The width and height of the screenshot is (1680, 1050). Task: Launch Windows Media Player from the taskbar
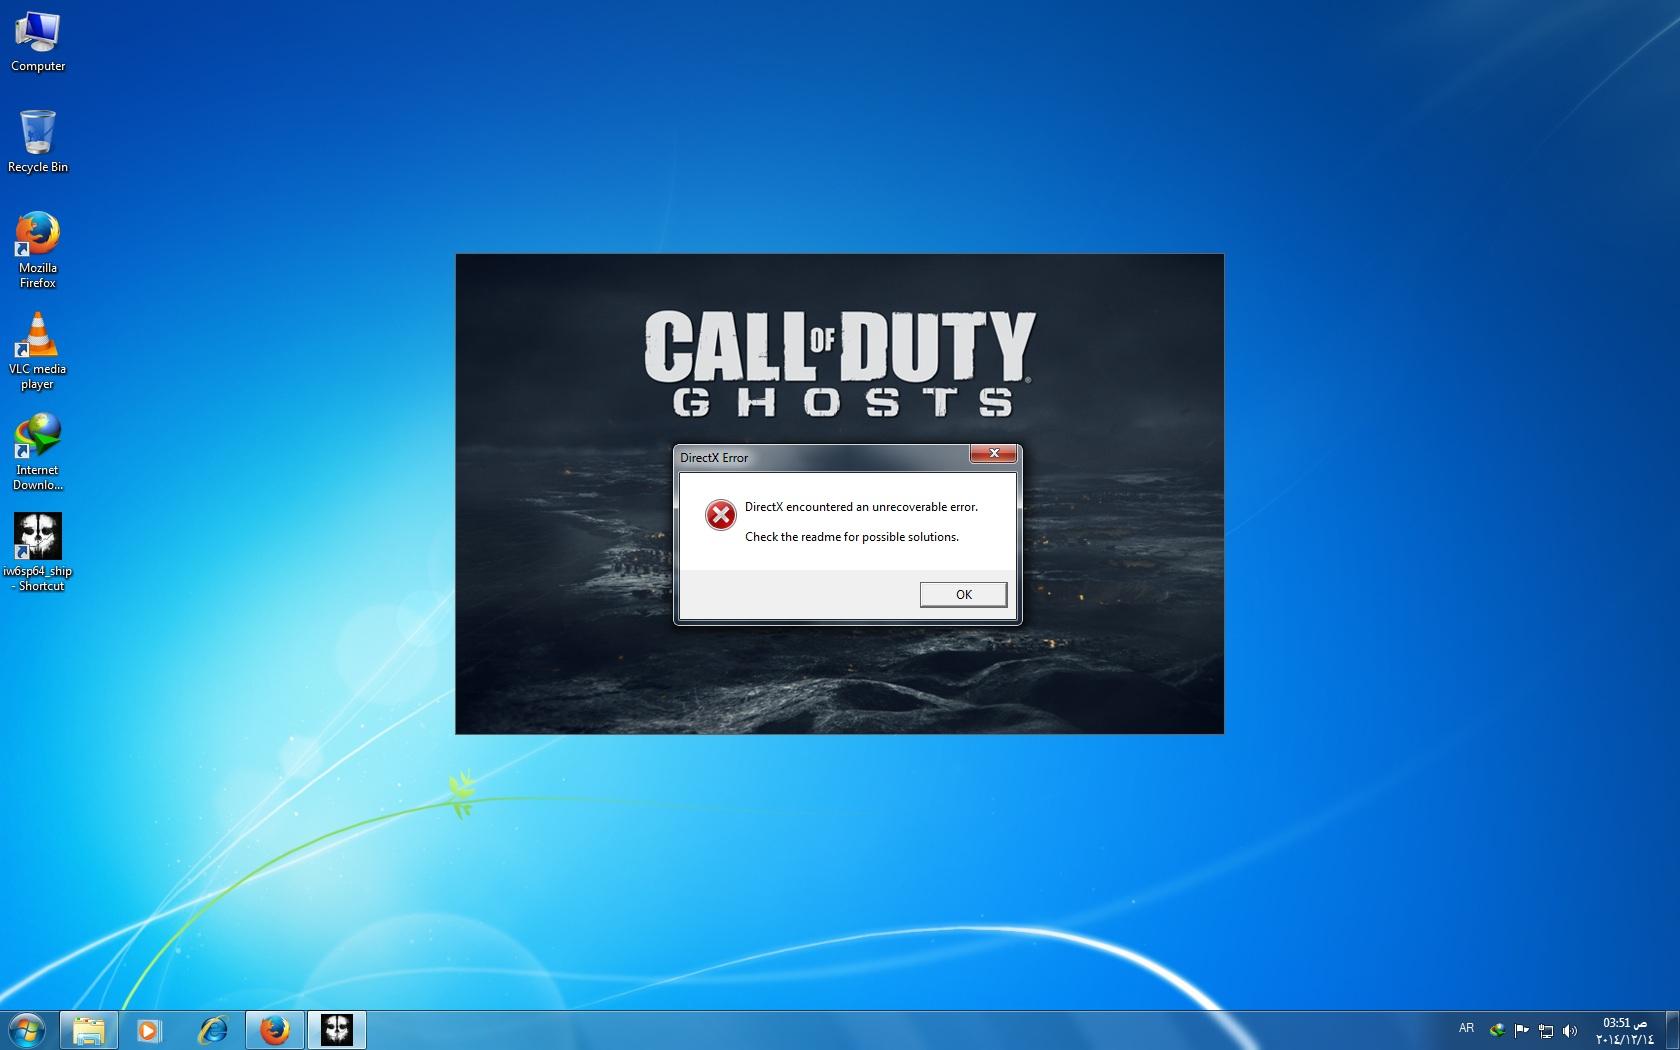point(149,1029)
